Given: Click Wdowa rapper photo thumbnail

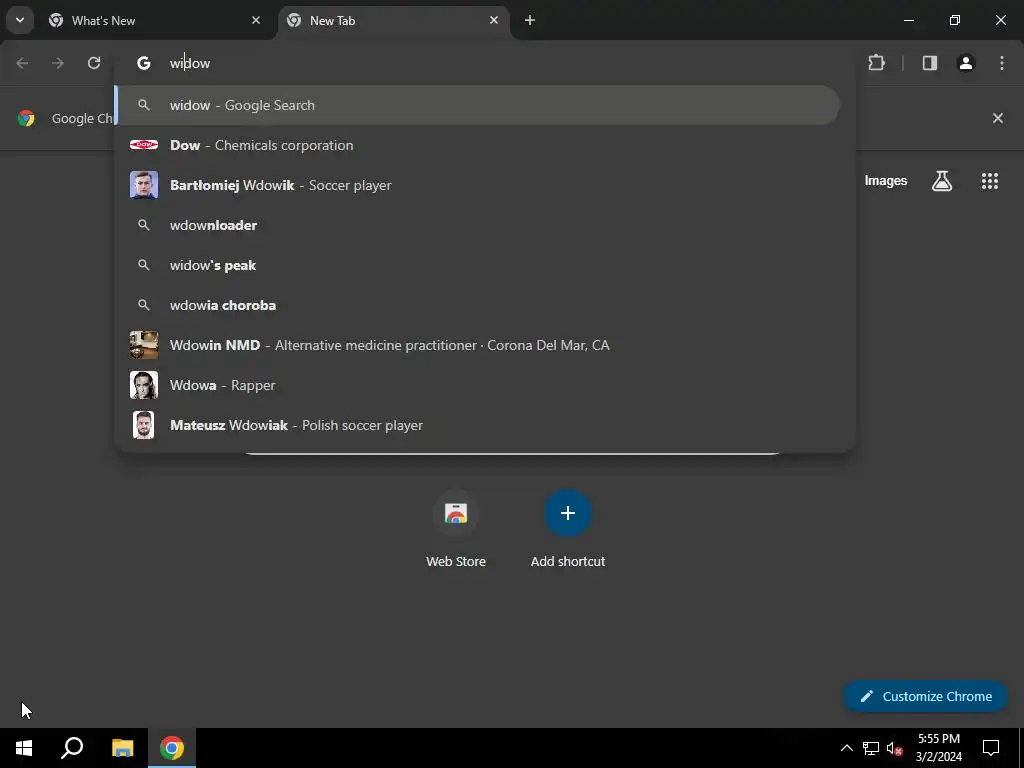Looking at the screenshot, I should (144, 385).
